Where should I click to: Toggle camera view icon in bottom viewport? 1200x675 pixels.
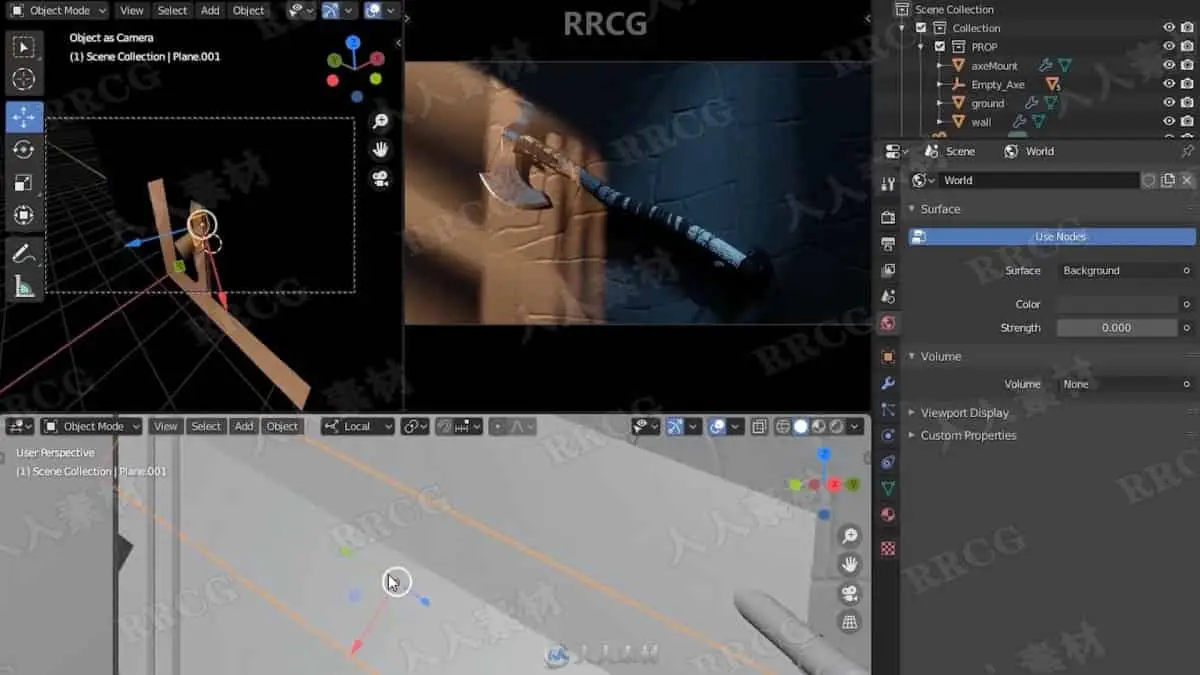point(850,594)
